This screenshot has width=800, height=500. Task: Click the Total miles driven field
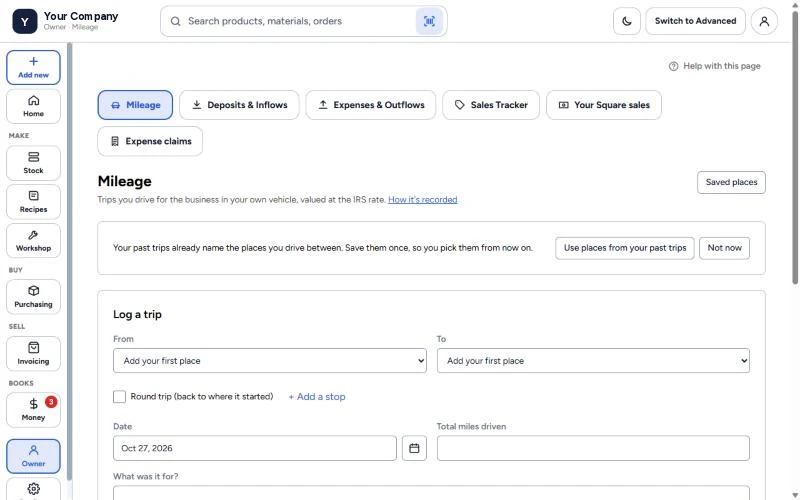(593, 448)
